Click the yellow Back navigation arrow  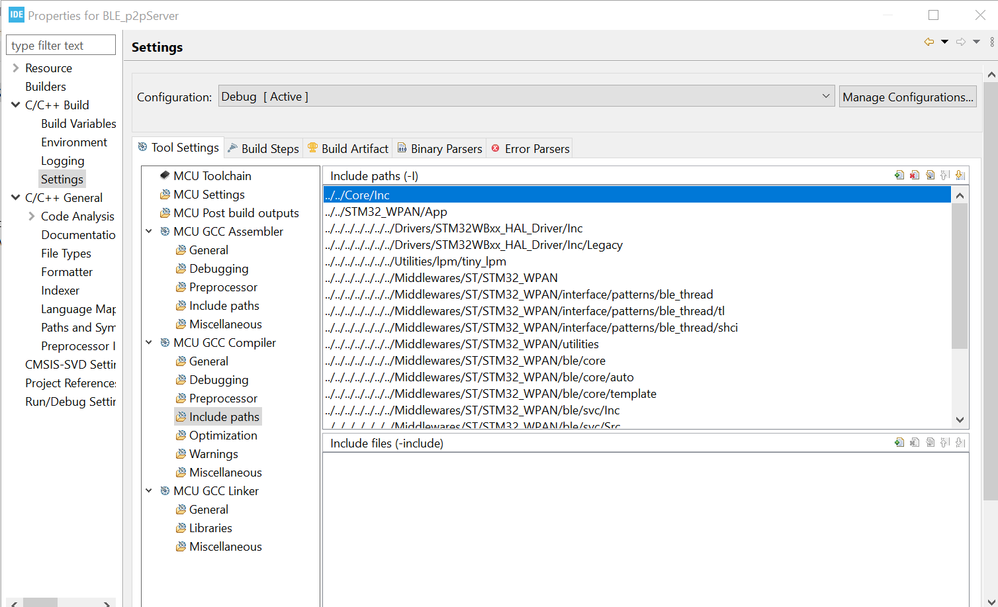(x=929, y=42)
